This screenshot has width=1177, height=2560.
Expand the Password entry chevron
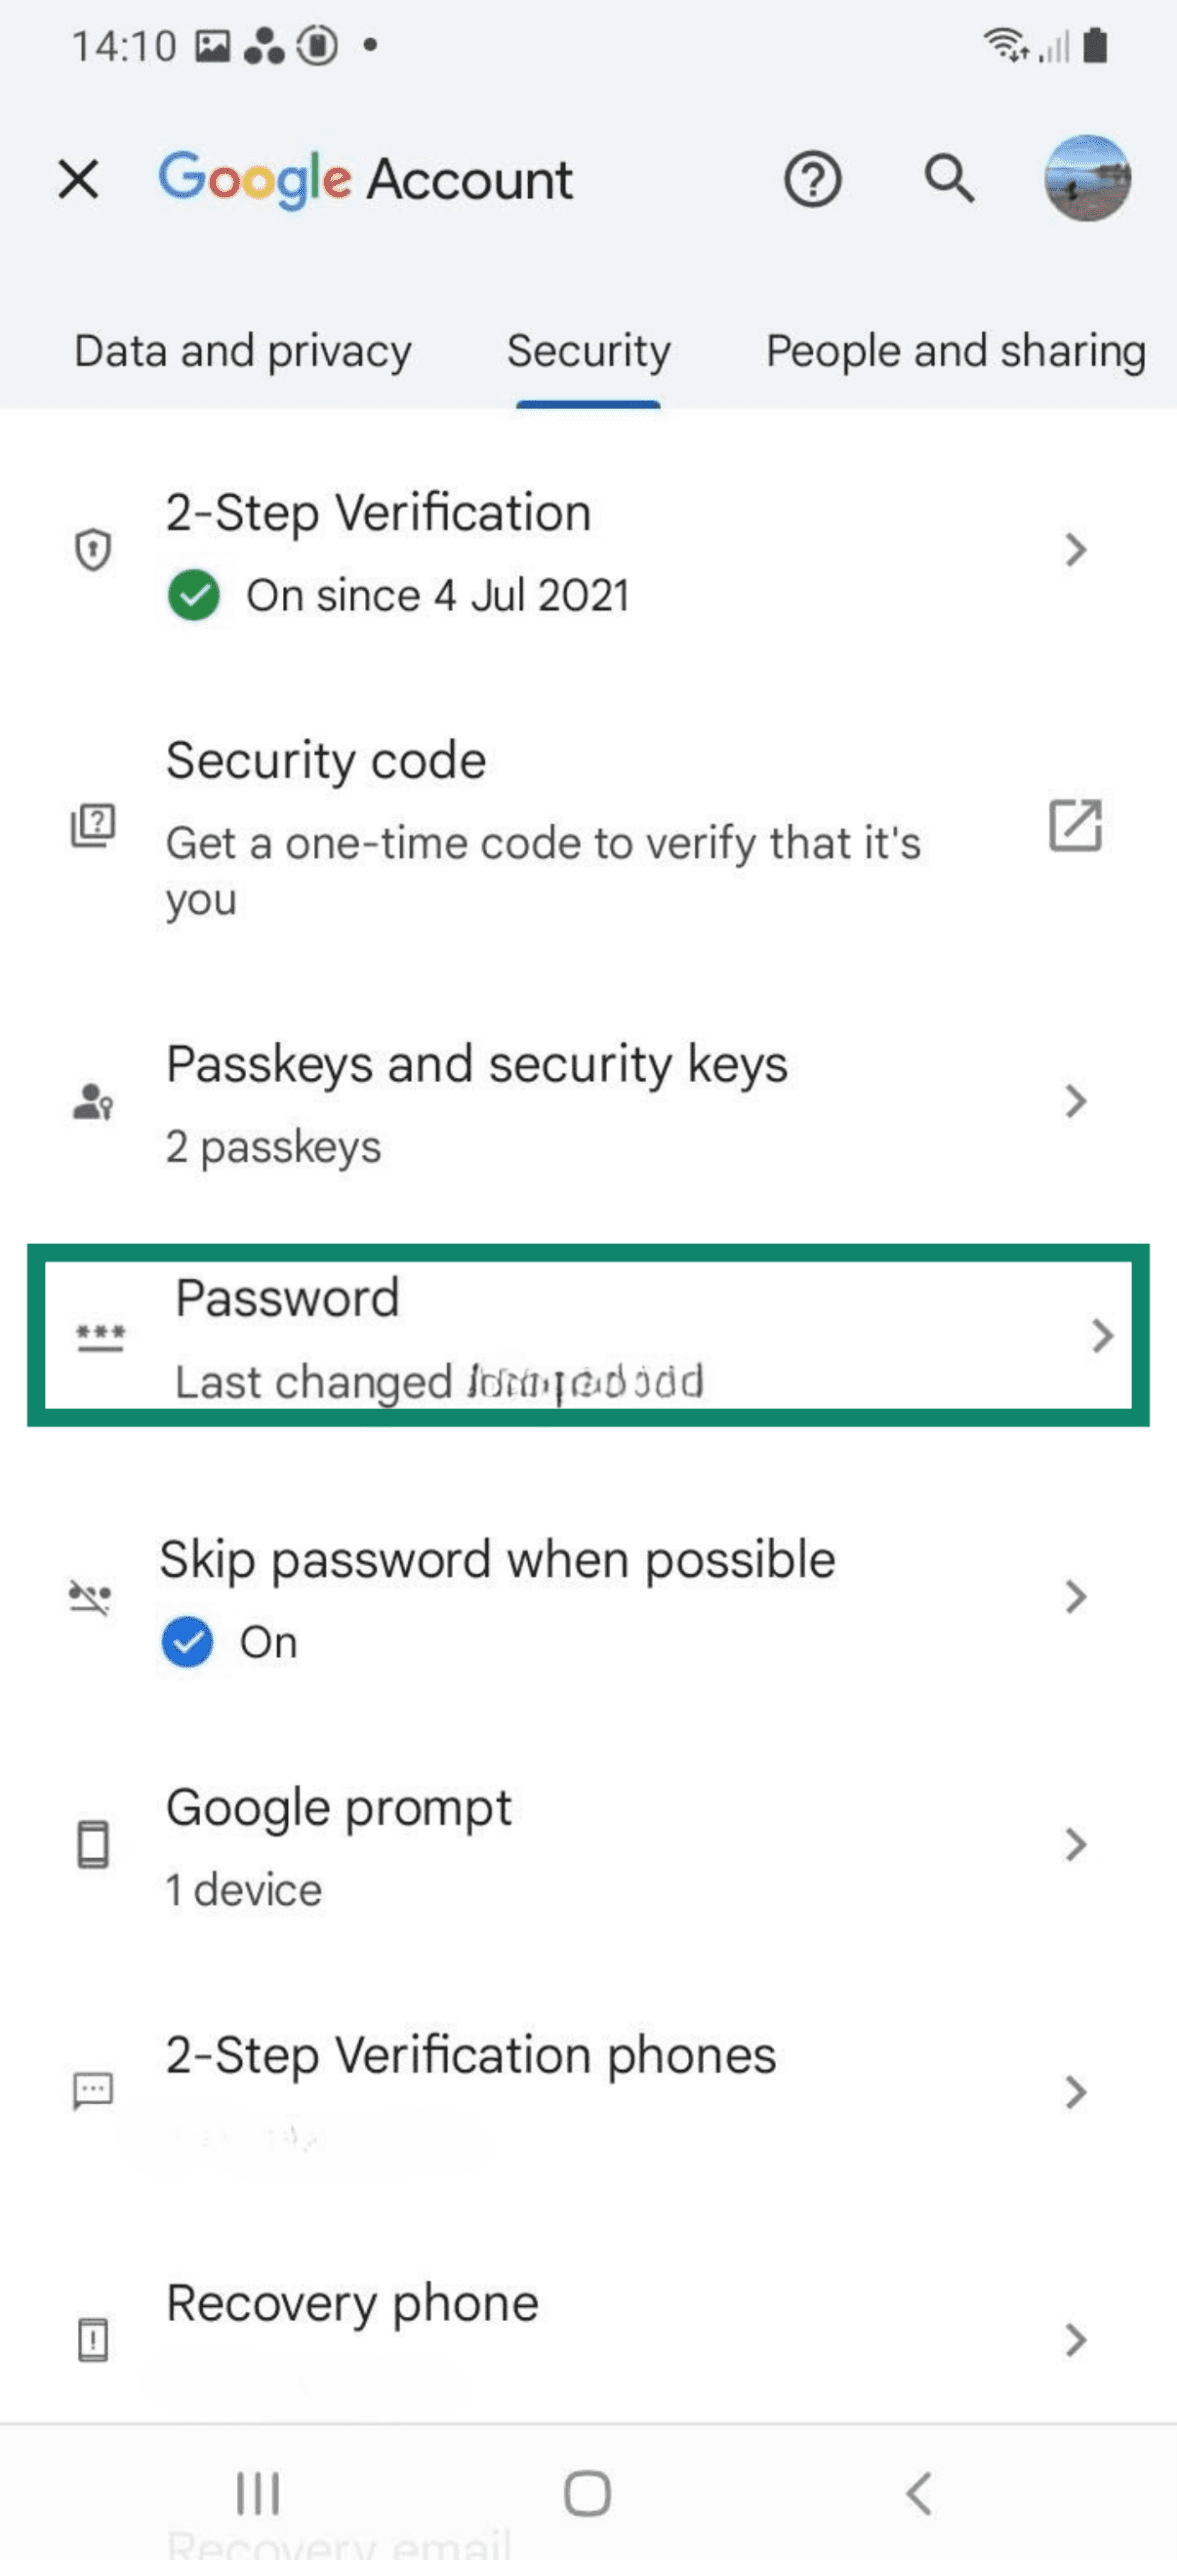1103,1335
